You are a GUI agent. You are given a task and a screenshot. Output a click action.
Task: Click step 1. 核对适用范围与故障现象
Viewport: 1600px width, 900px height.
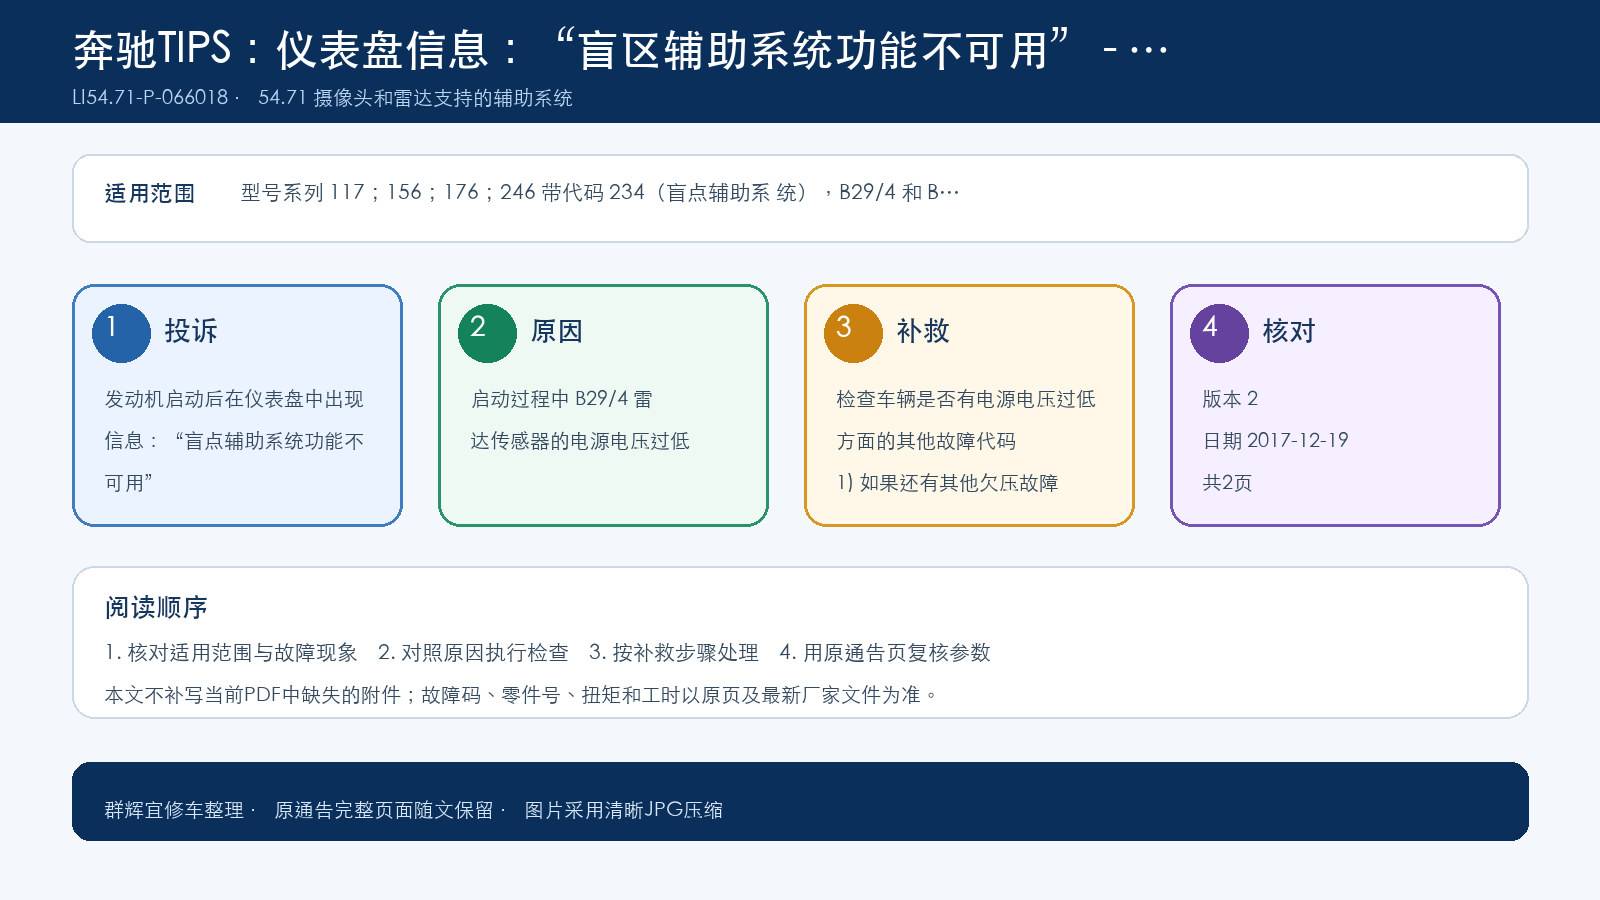(x=231, y=653)
